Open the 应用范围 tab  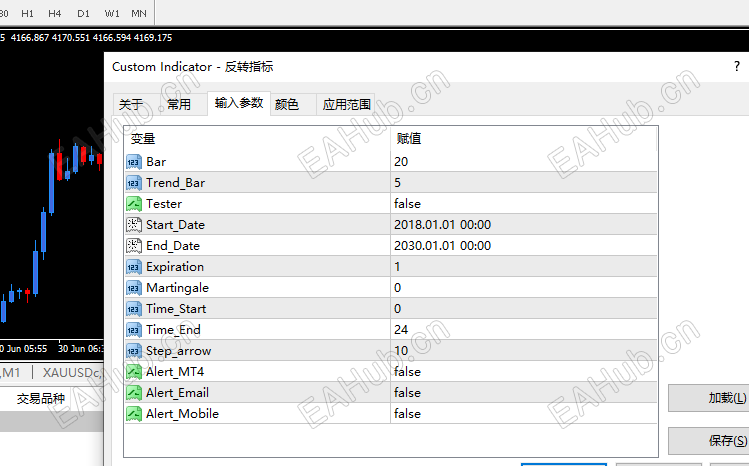(346, 105)
